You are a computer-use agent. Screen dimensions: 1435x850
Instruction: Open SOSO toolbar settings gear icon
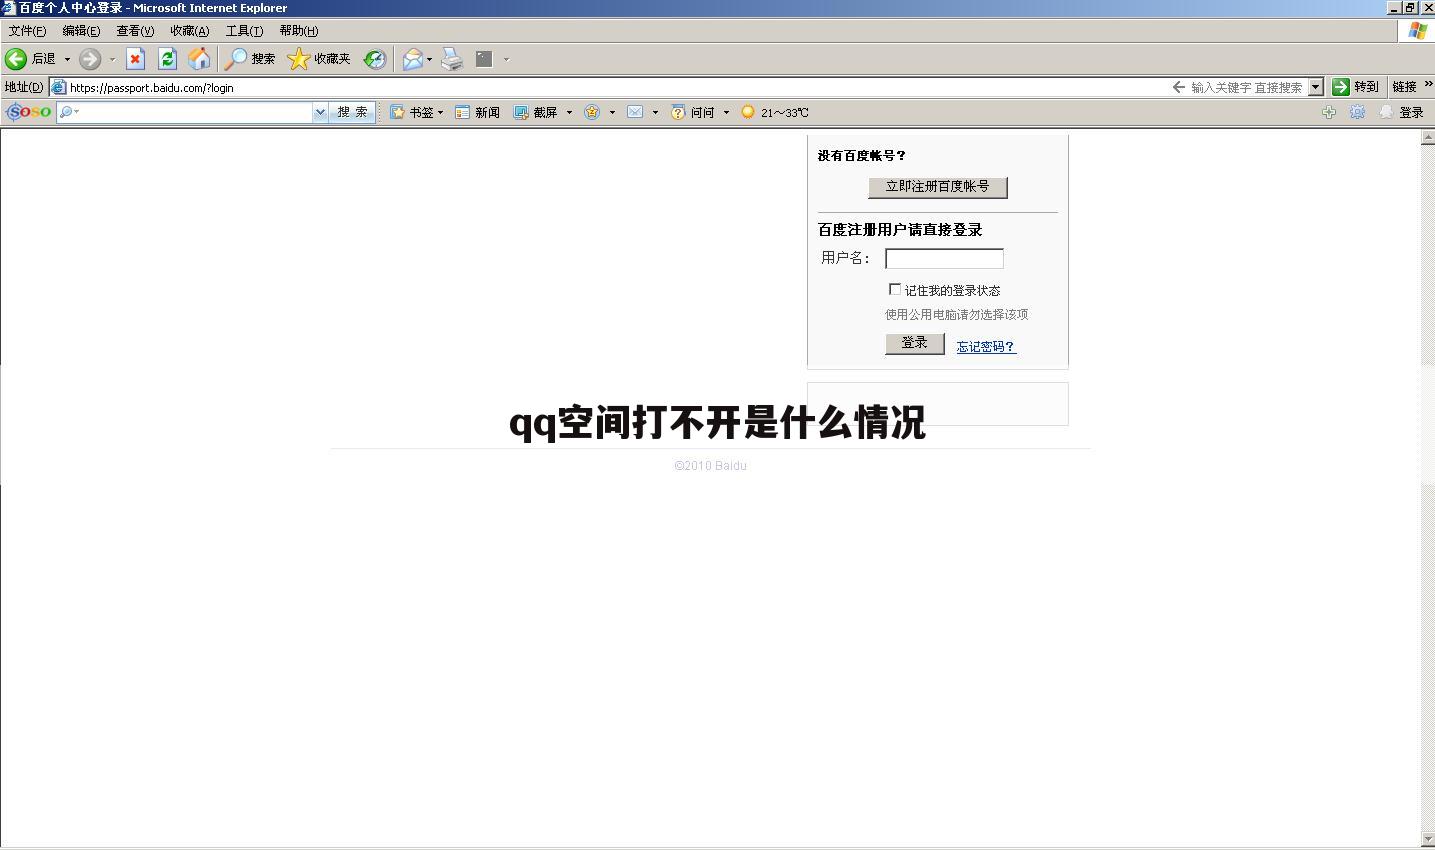click(x=1357, y=112)
